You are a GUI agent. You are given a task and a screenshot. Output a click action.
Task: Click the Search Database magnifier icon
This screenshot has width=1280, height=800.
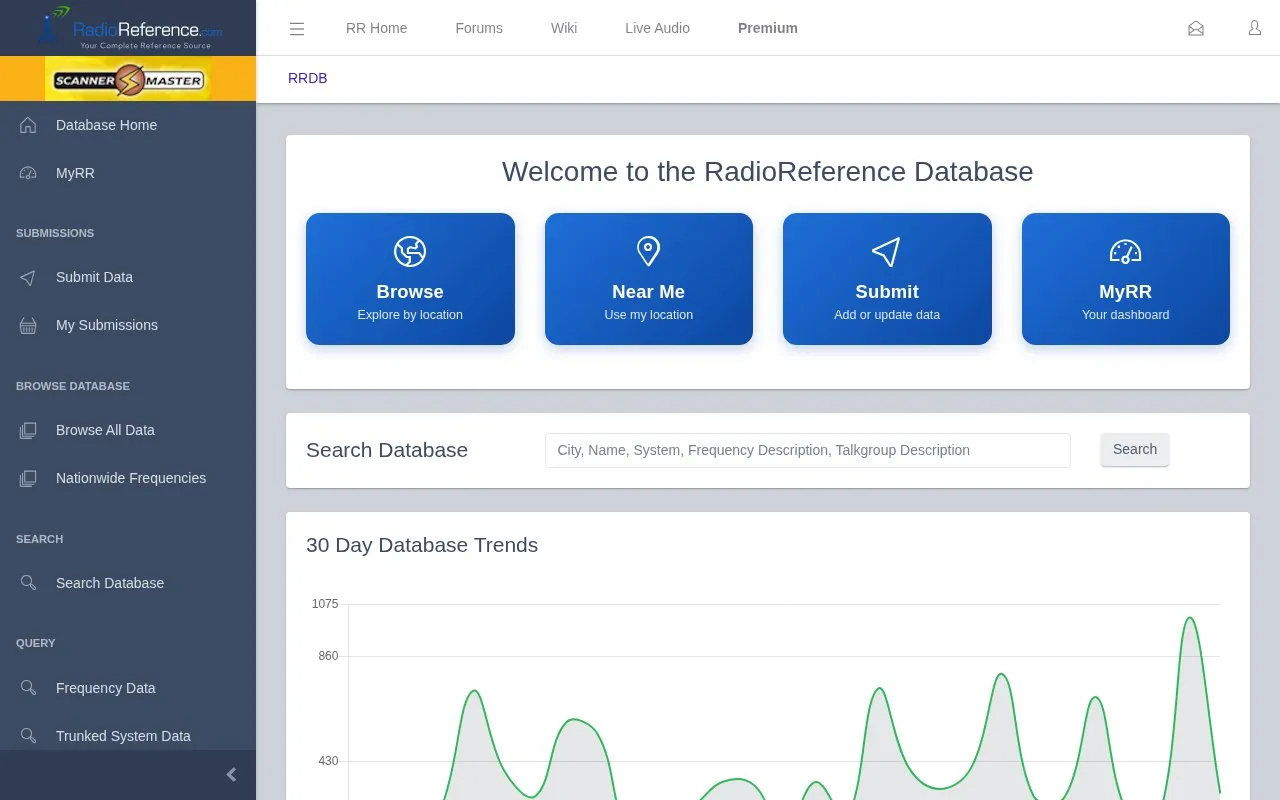(28, 583)
